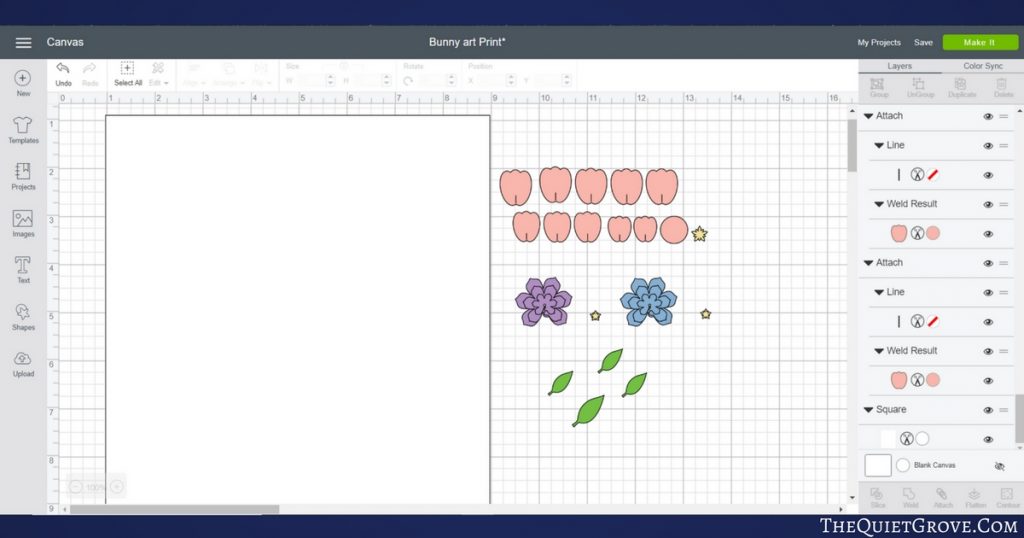Click the white color swatch in Square layer
Image resolution: width=1024 pixels, height=538 pixels.
(x=922, y=439)
